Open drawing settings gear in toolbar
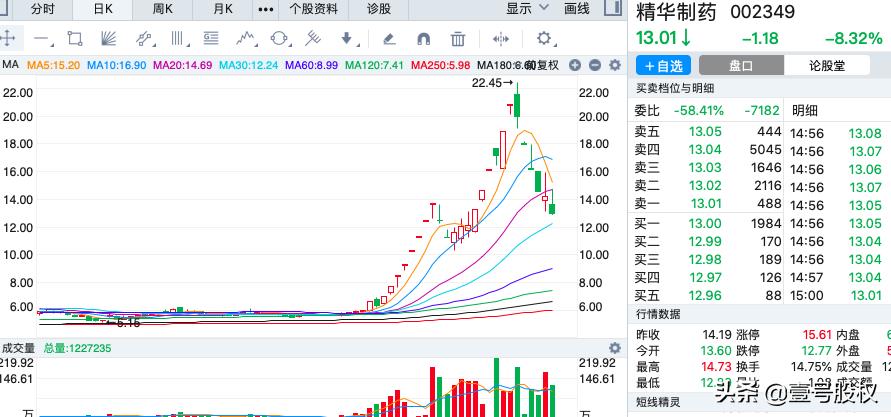Screen dimensions: 891x417 click(544, 39)
